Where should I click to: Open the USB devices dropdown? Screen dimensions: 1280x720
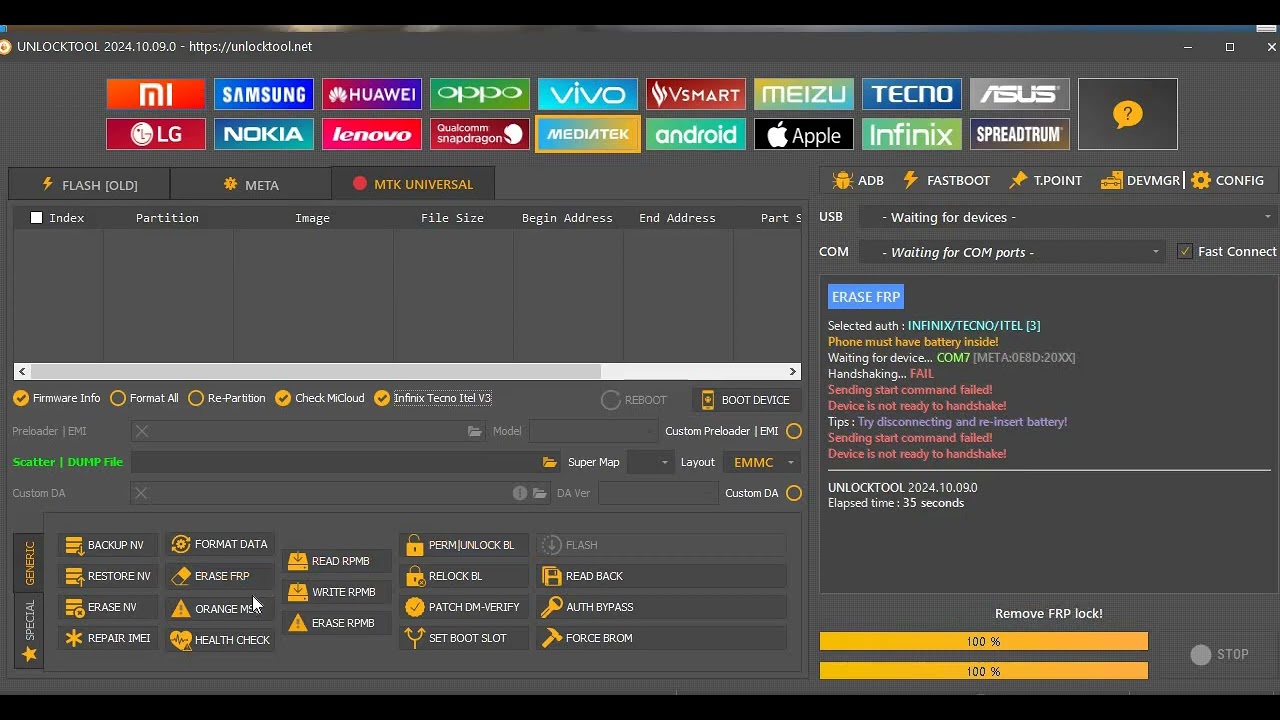coord(1068,217)
